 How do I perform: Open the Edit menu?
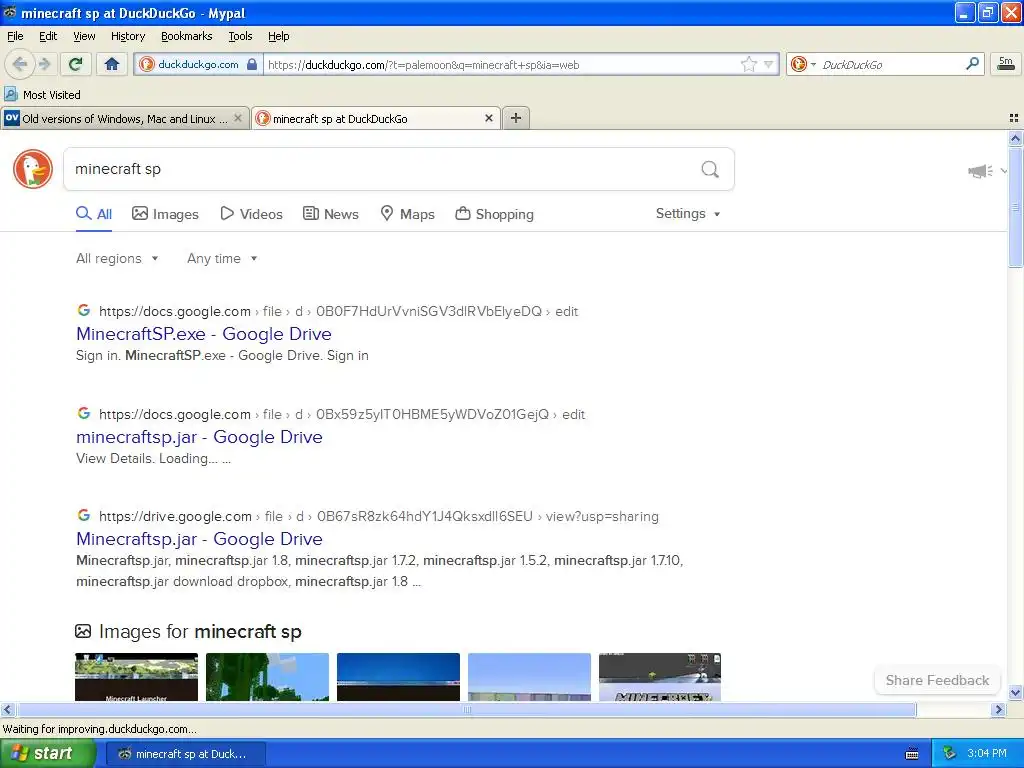(48, 36)
